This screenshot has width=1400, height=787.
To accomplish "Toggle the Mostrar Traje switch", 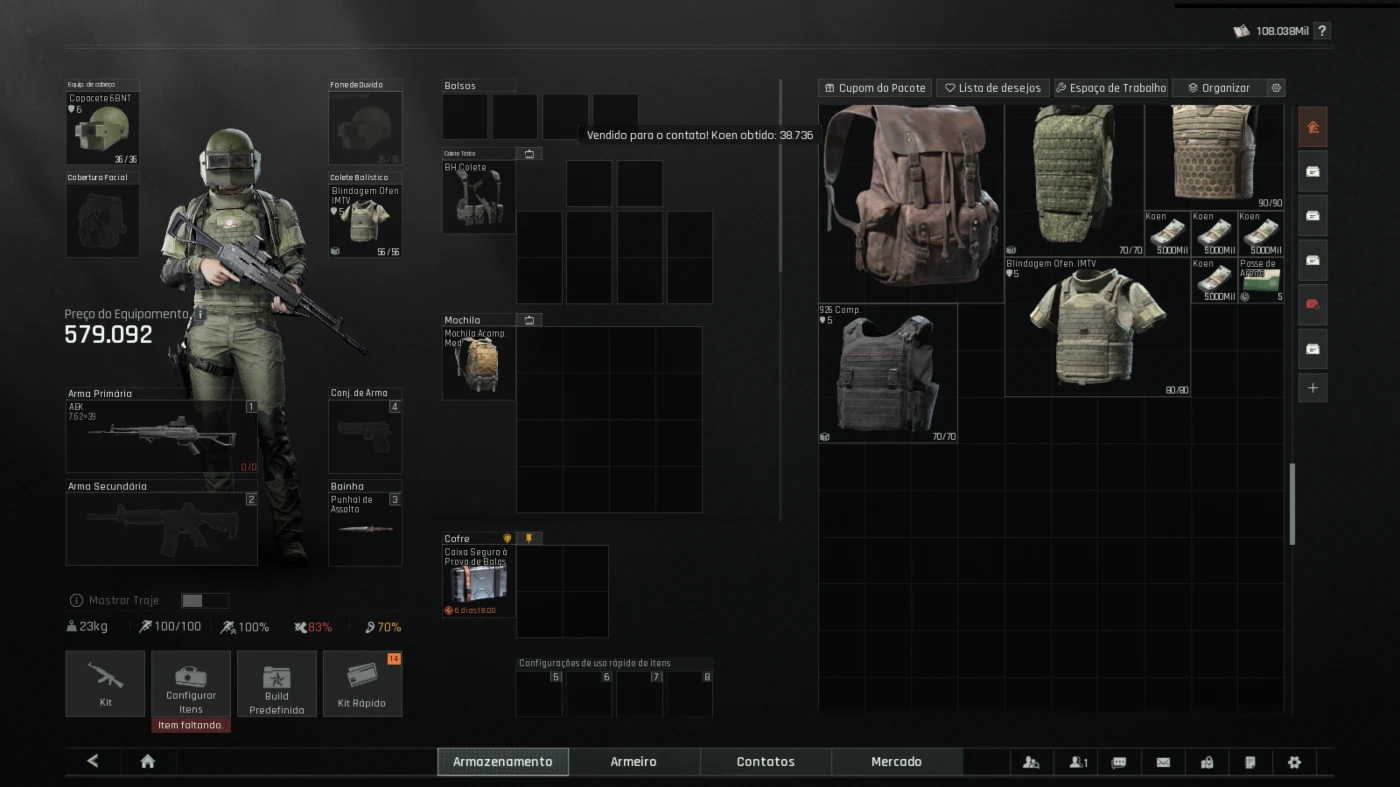I will tap(204, 601).
